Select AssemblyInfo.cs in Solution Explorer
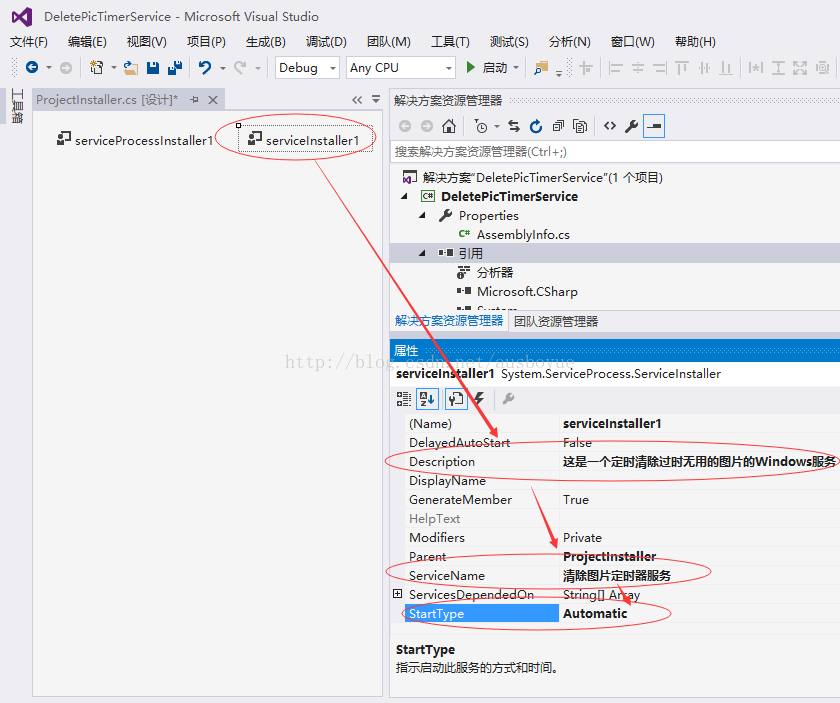 coord(523,235)
